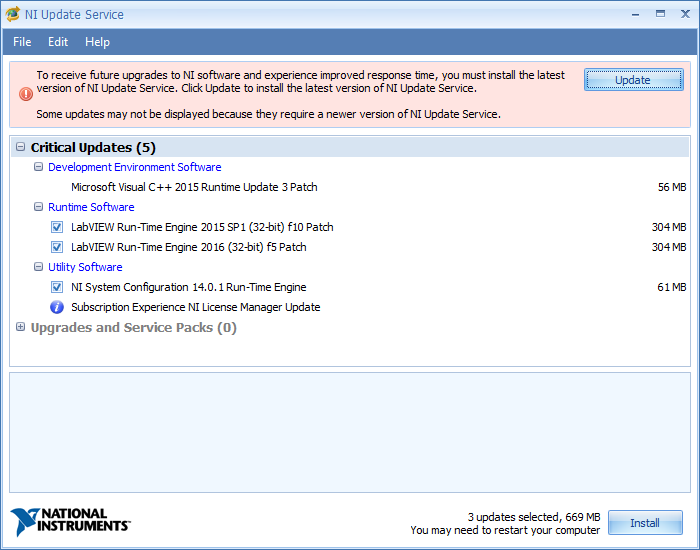700x550 pixels.
Task: Click the blue info icon beside Subscription Experience
Action: (57, 307)
